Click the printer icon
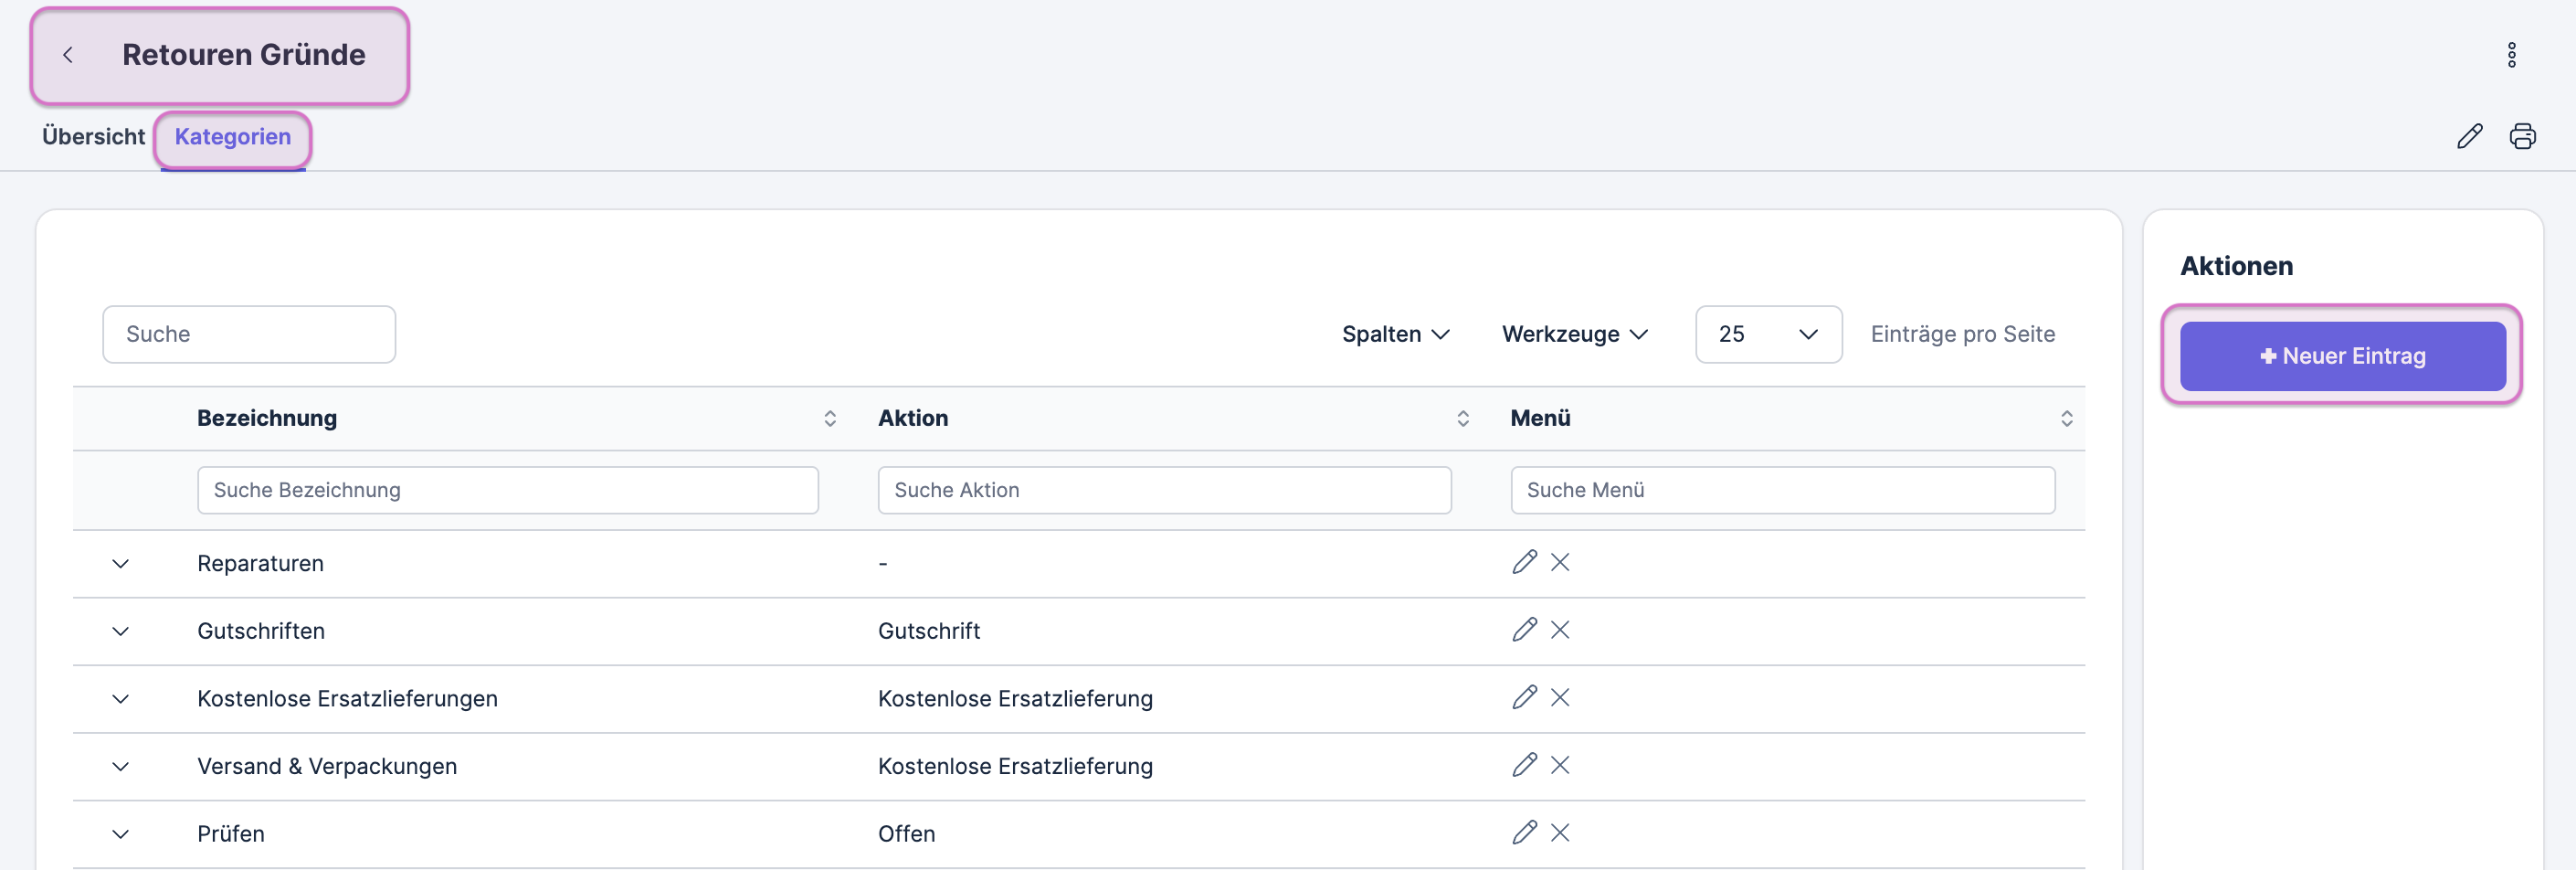 (2522, 136)
